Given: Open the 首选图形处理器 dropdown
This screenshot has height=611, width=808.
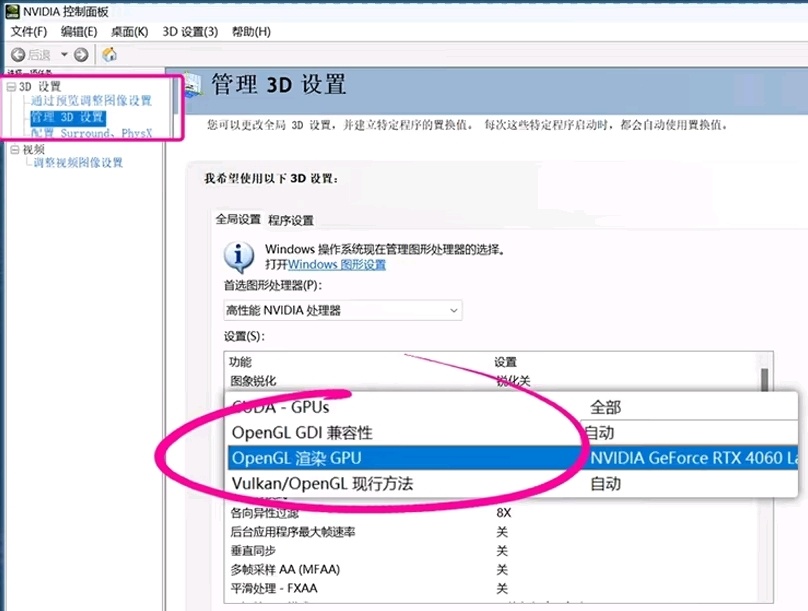Looking at the screenshot, I should [343, 311].
